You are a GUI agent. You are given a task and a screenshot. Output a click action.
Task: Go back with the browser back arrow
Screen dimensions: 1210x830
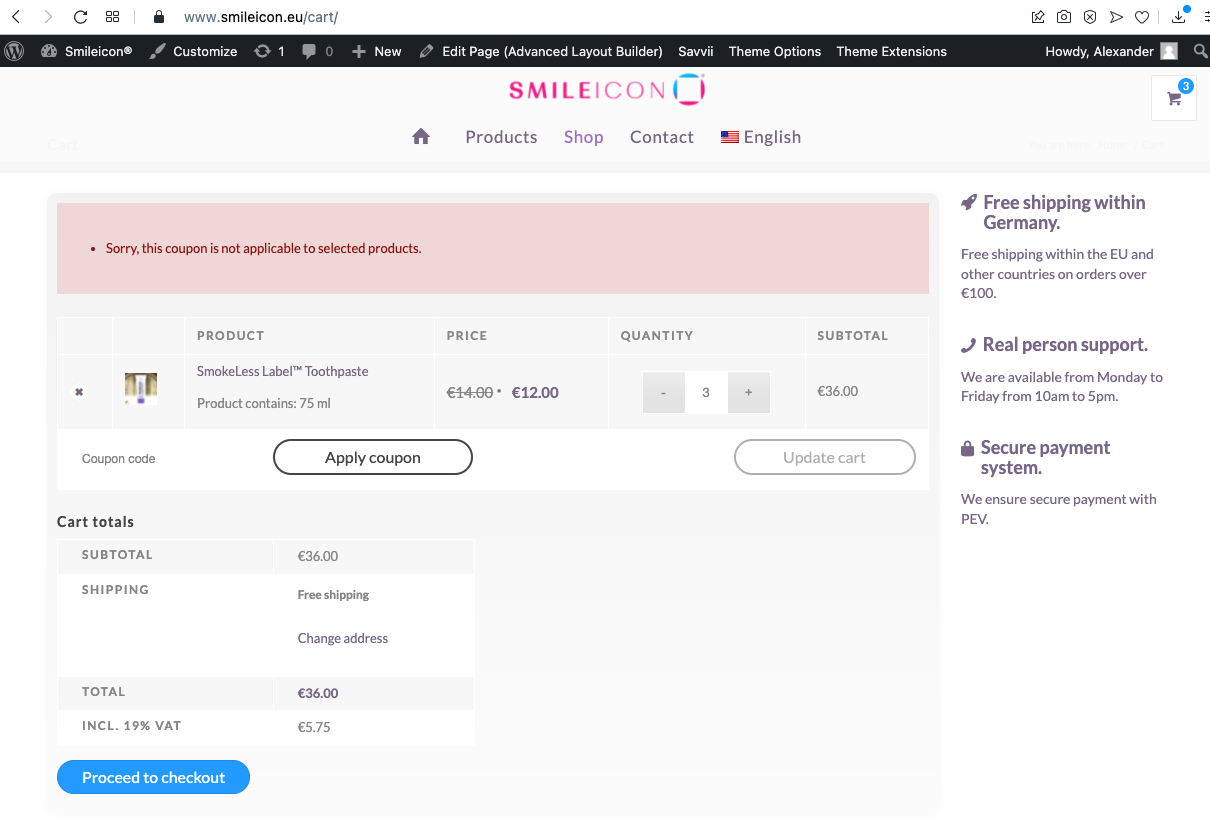[x=17, y=17]
